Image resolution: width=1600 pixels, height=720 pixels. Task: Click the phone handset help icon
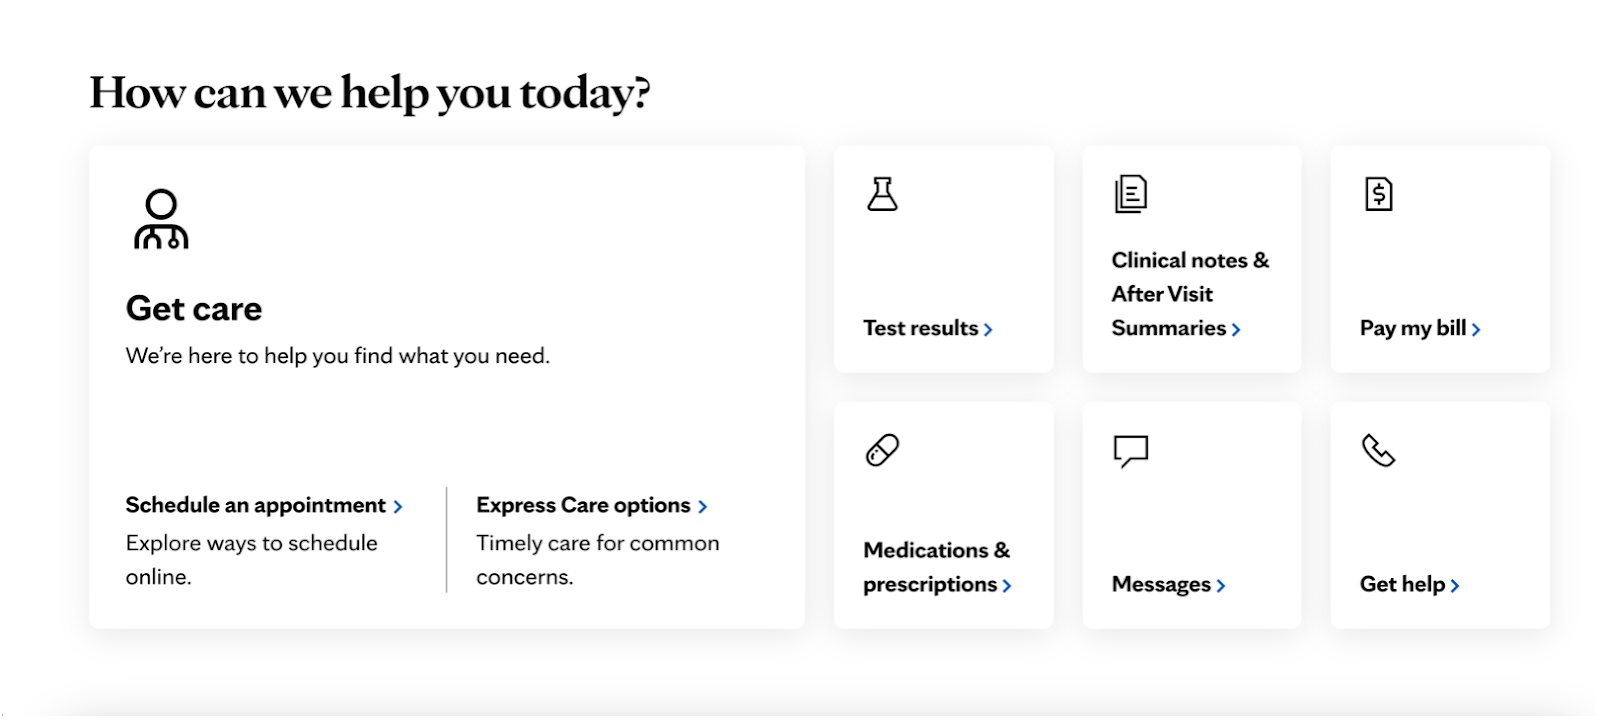(x=1379, y=451)
